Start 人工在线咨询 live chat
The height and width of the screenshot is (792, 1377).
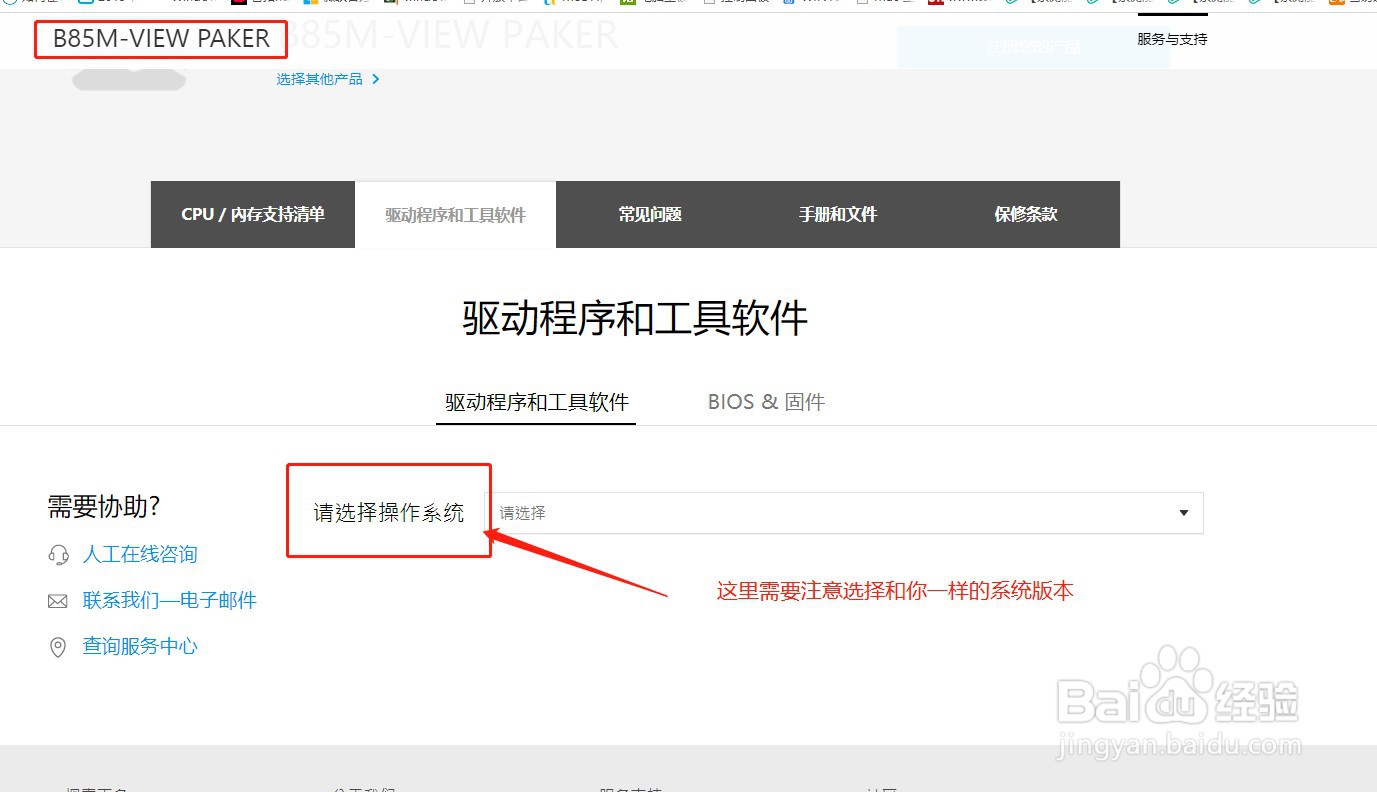139,553
